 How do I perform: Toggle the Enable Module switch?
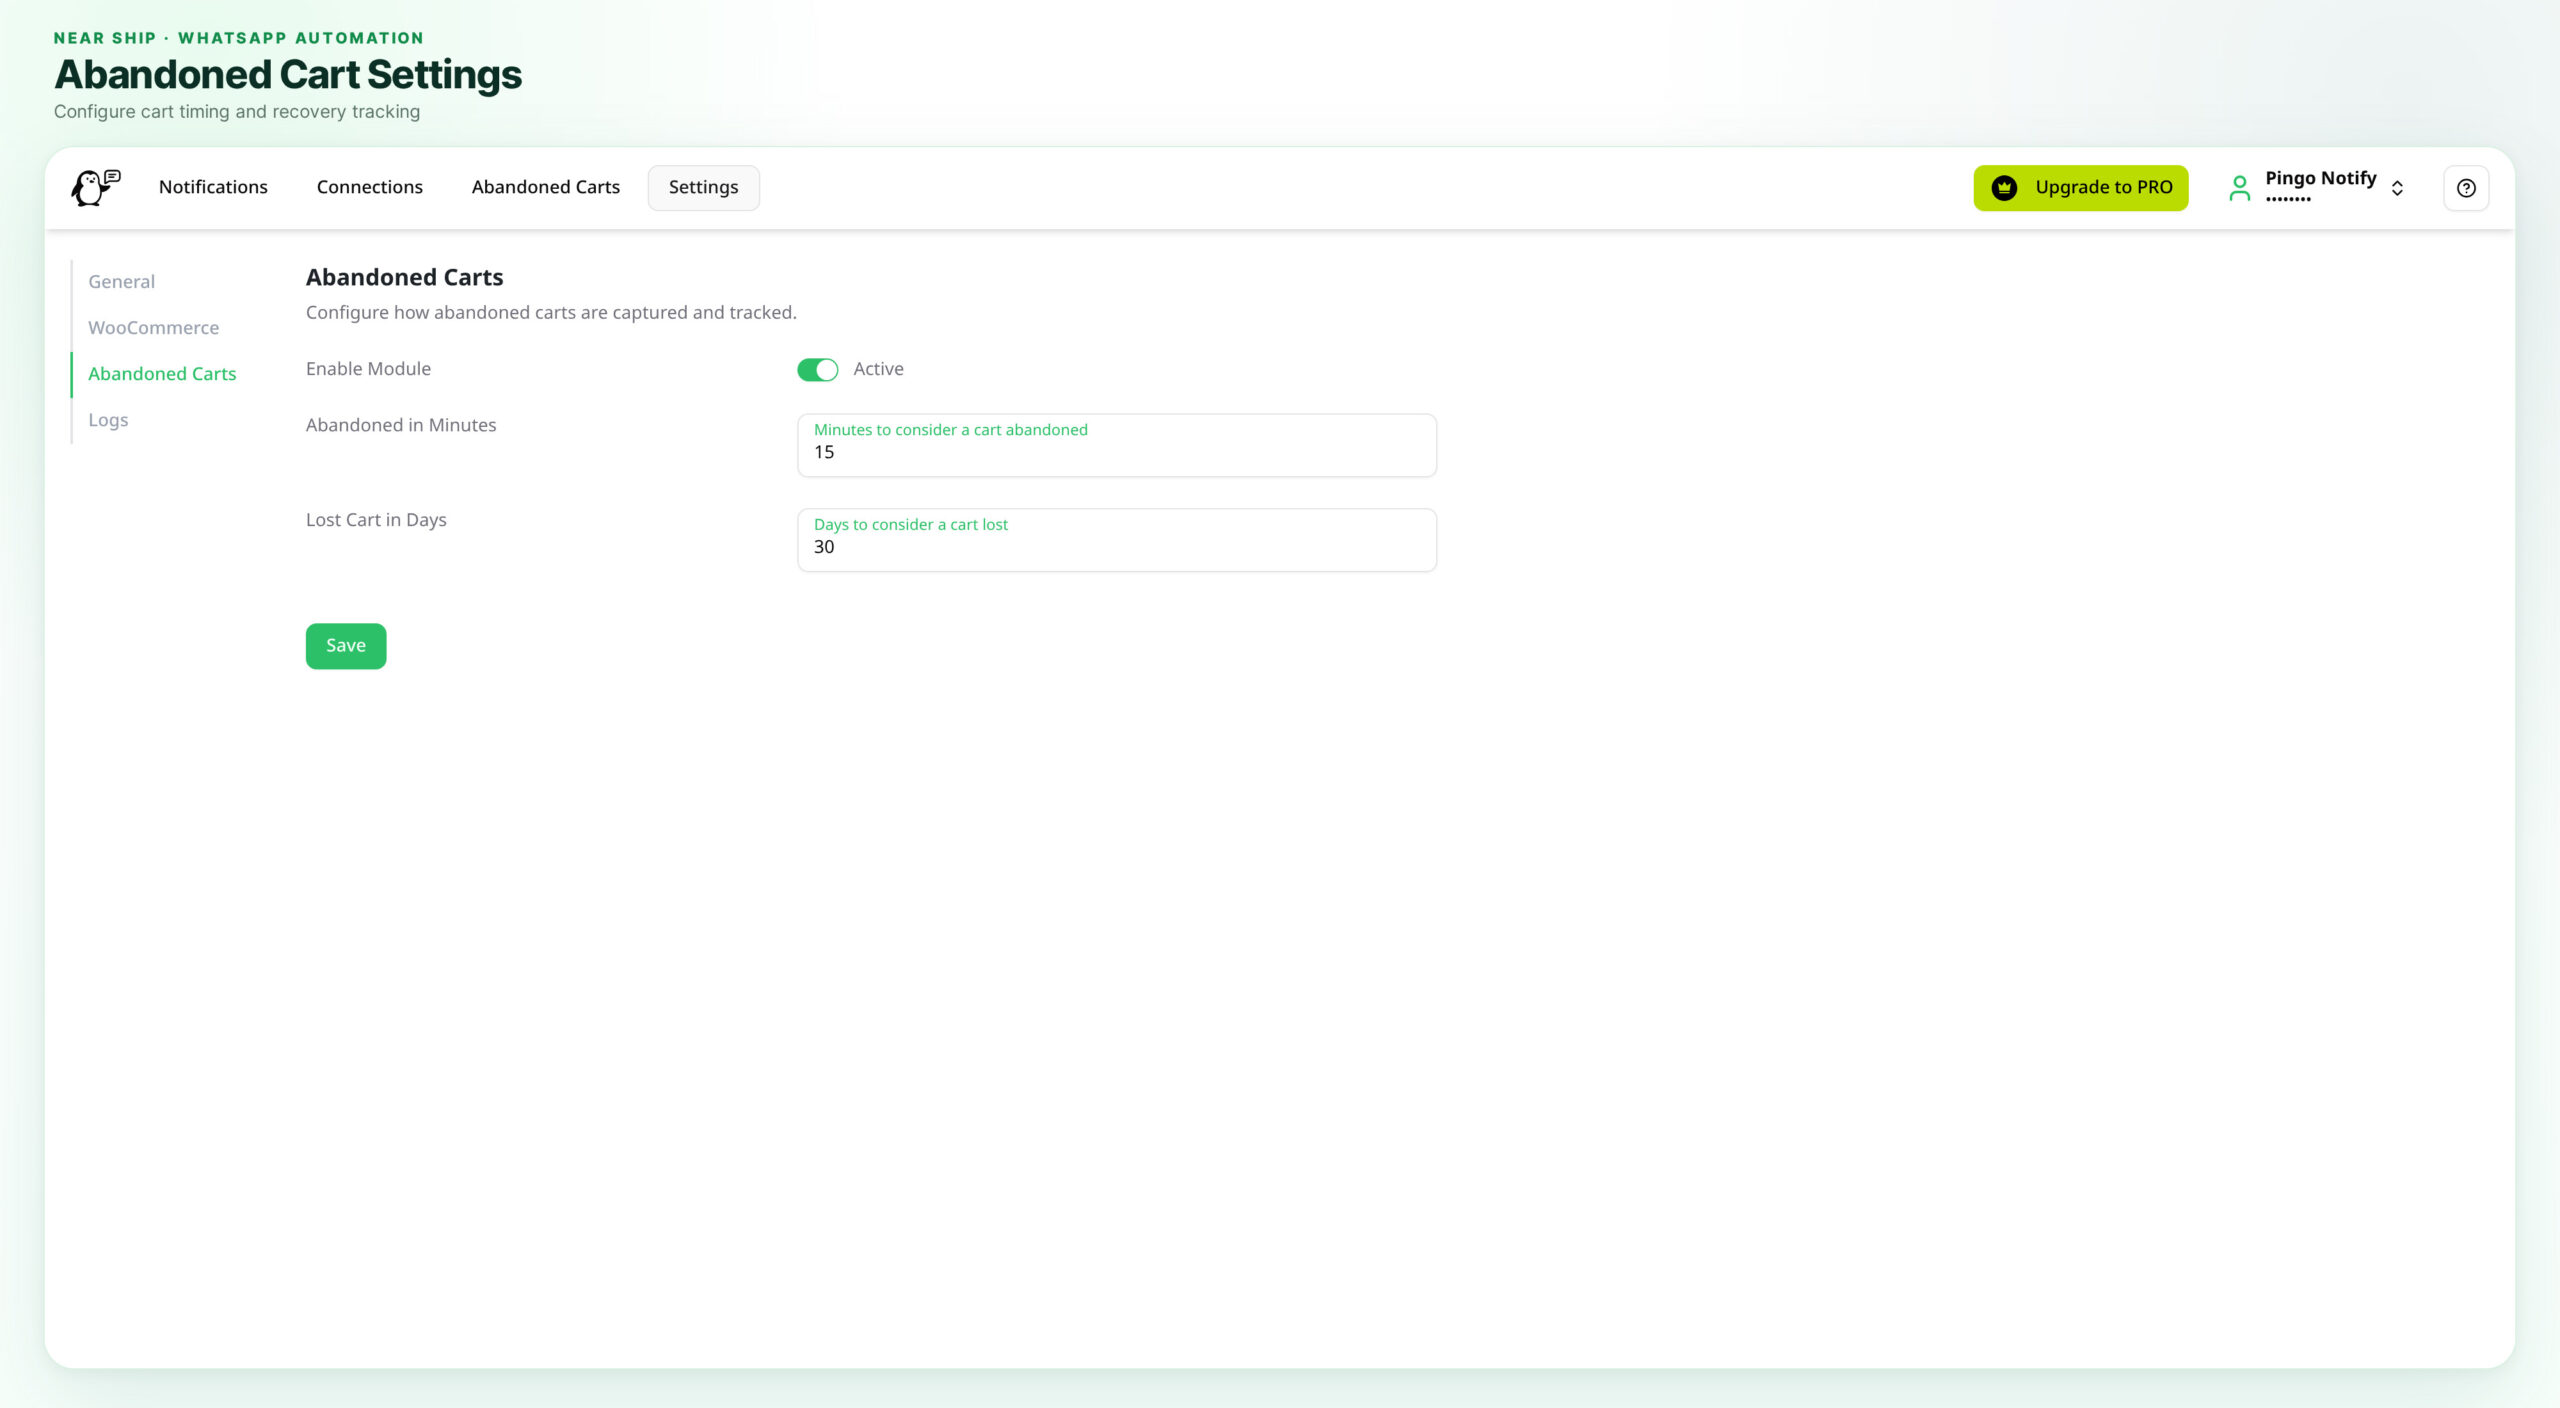point(817,370)
